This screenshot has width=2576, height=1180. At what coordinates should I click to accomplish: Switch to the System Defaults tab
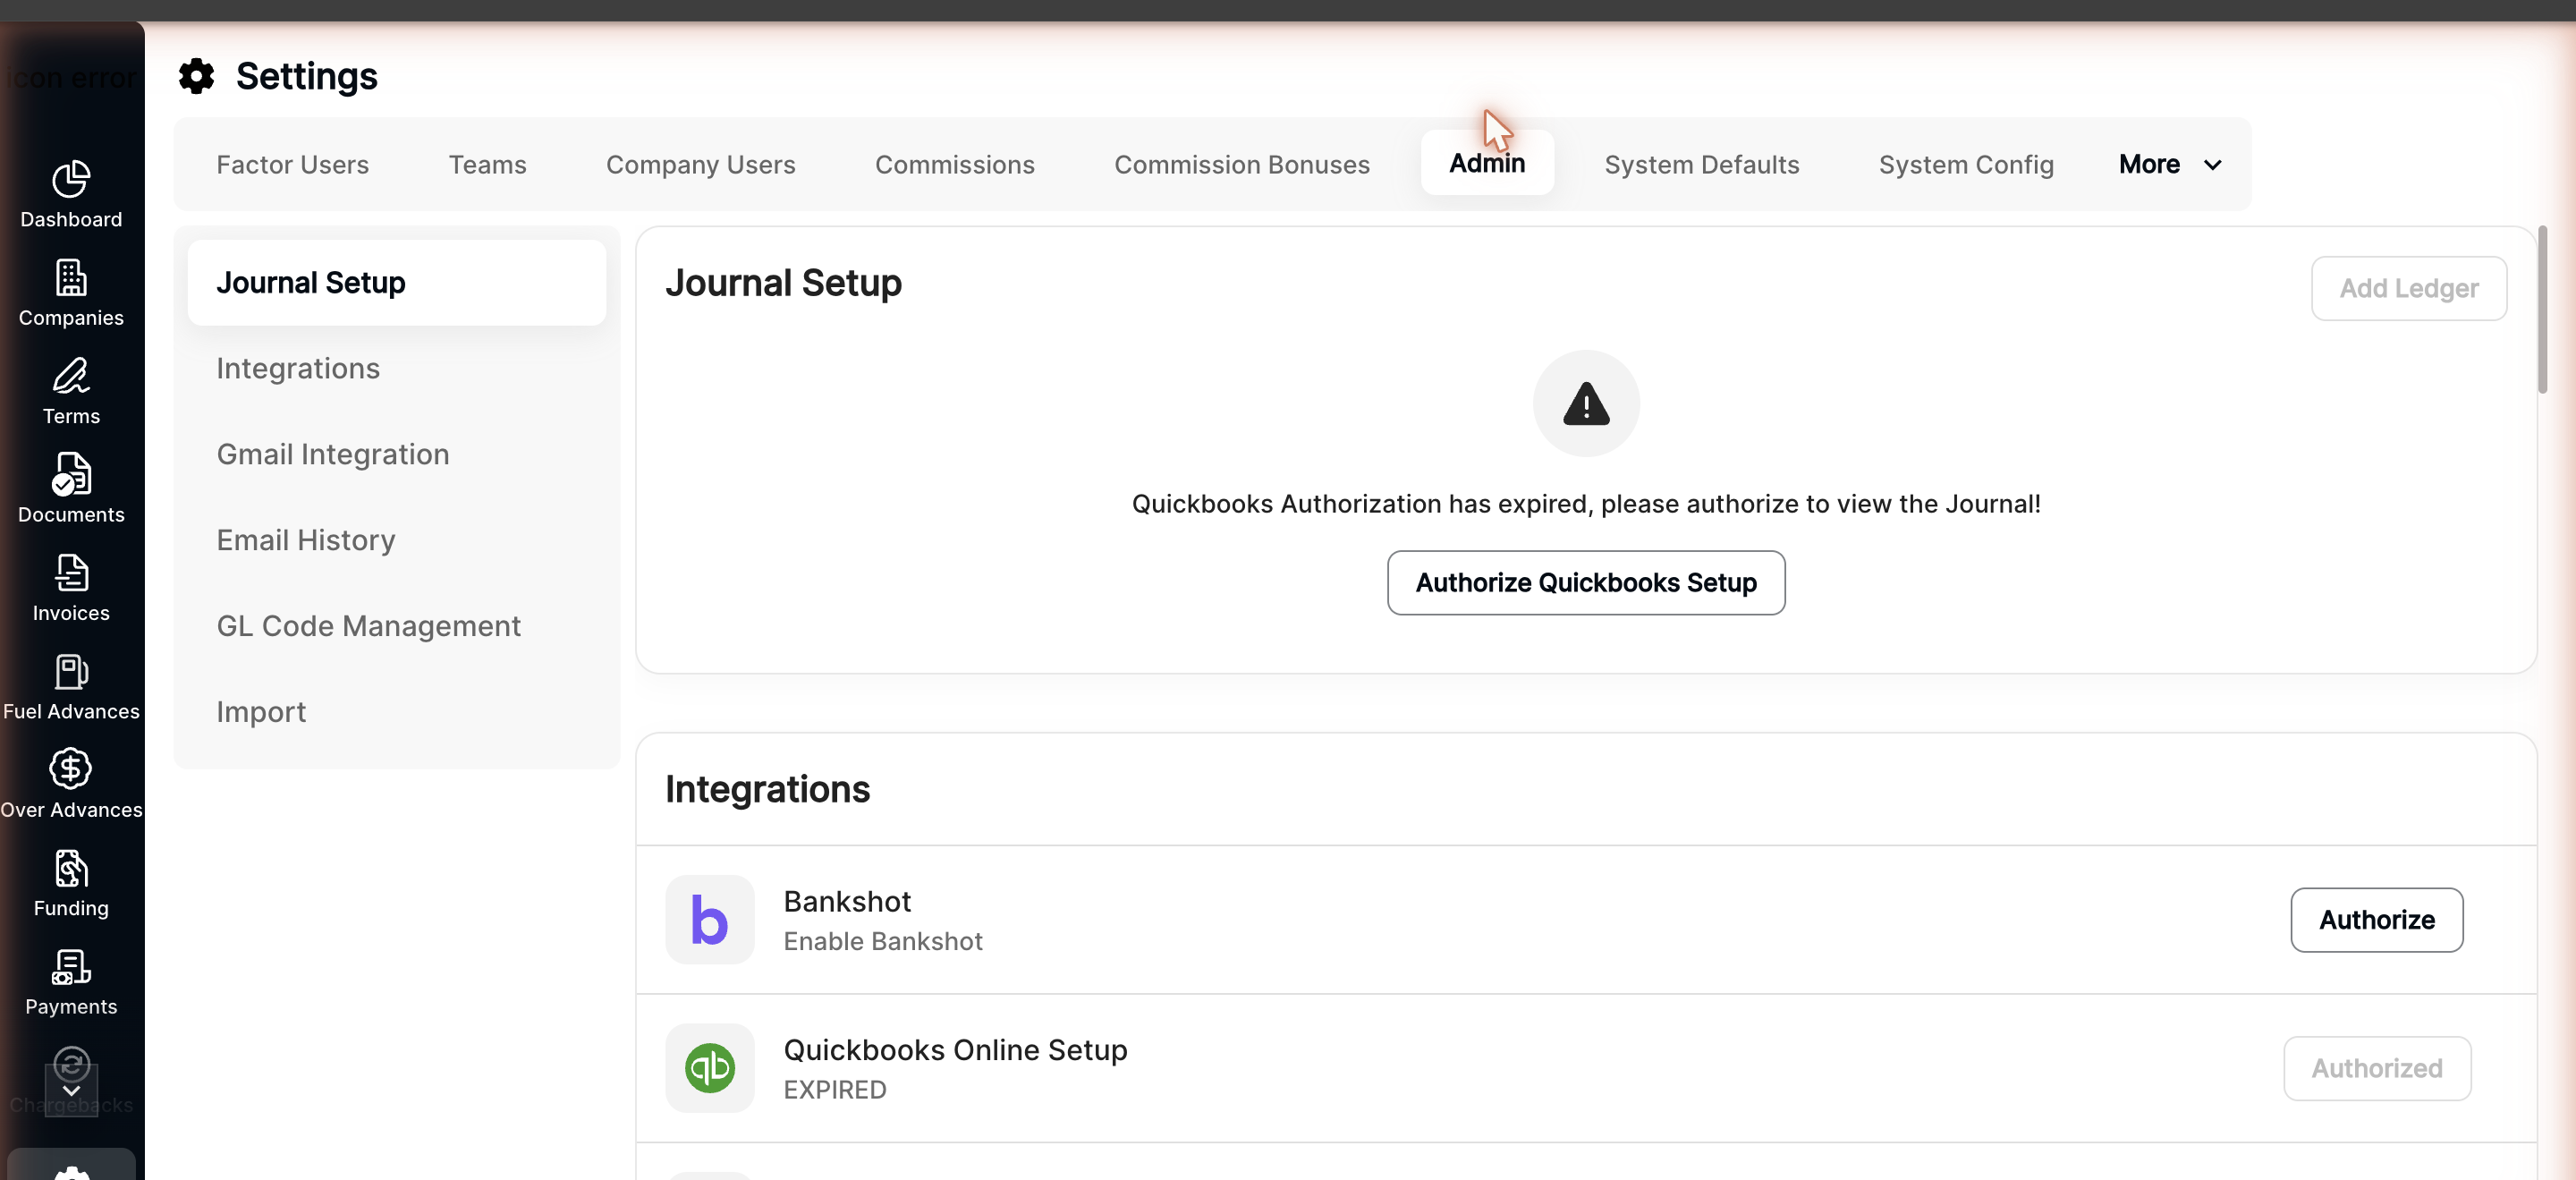pyautogui.click(x=1701, y=164)
